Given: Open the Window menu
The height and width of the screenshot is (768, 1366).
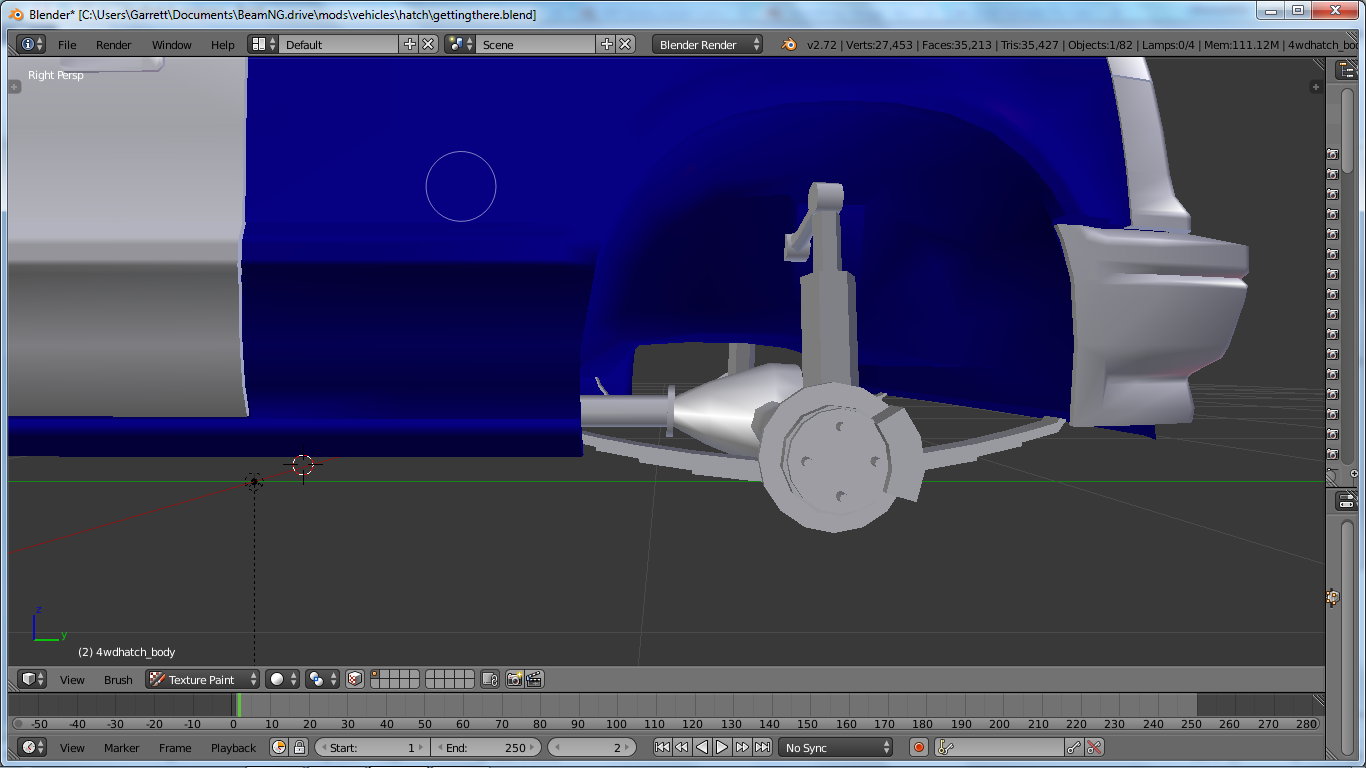Looking at the screenshot, I should coord(172,45).
